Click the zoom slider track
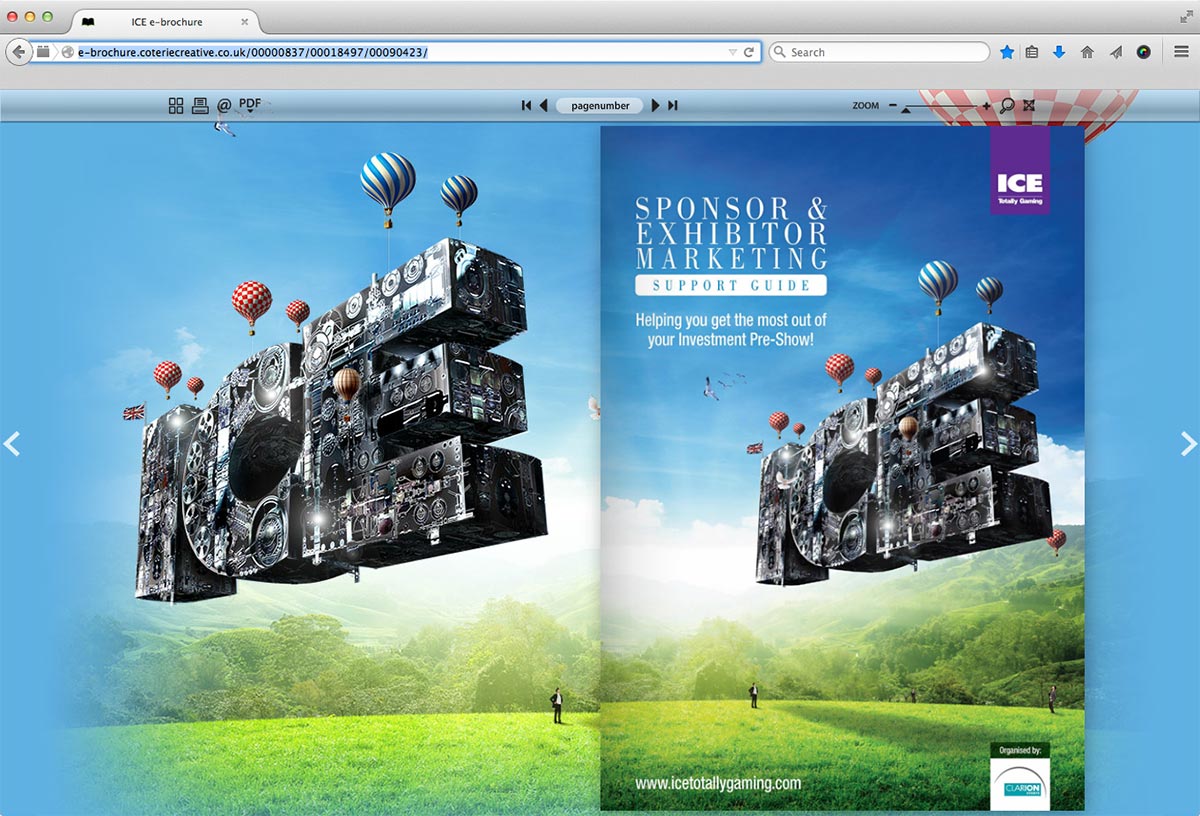 click(x=940, y=105)
